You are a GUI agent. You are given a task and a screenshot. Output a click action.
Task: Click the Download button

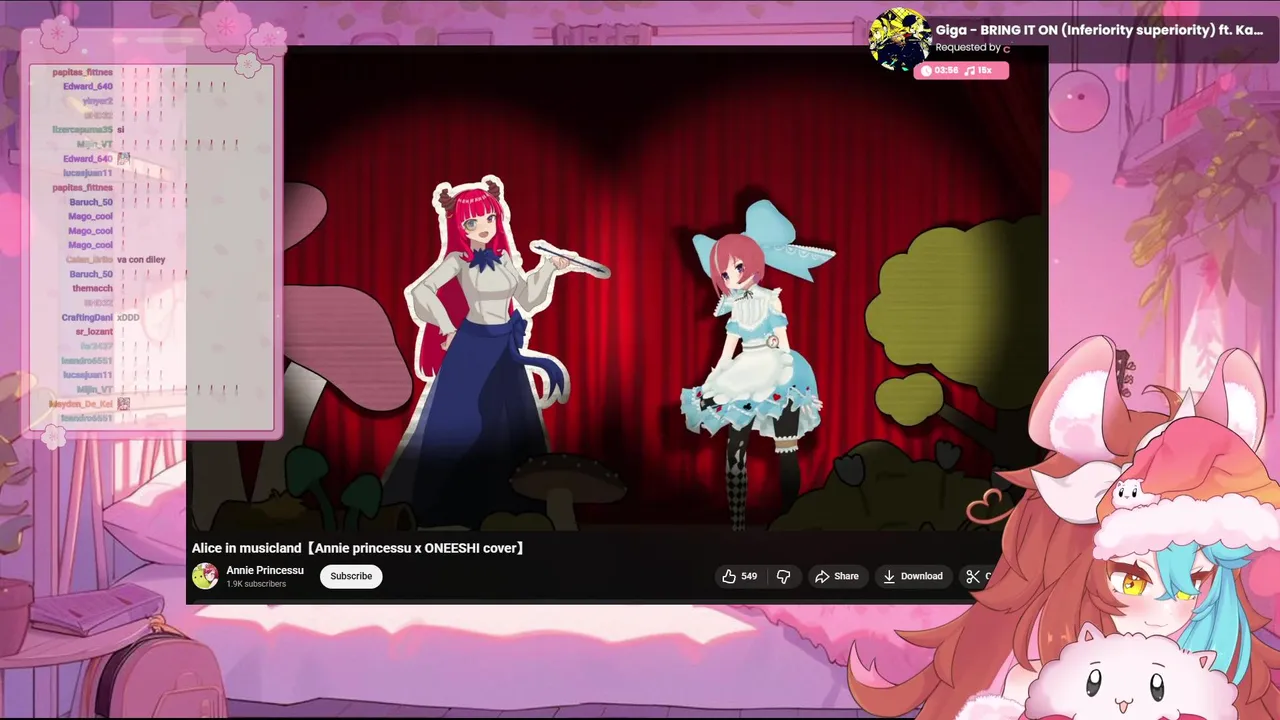pos(912,576)
